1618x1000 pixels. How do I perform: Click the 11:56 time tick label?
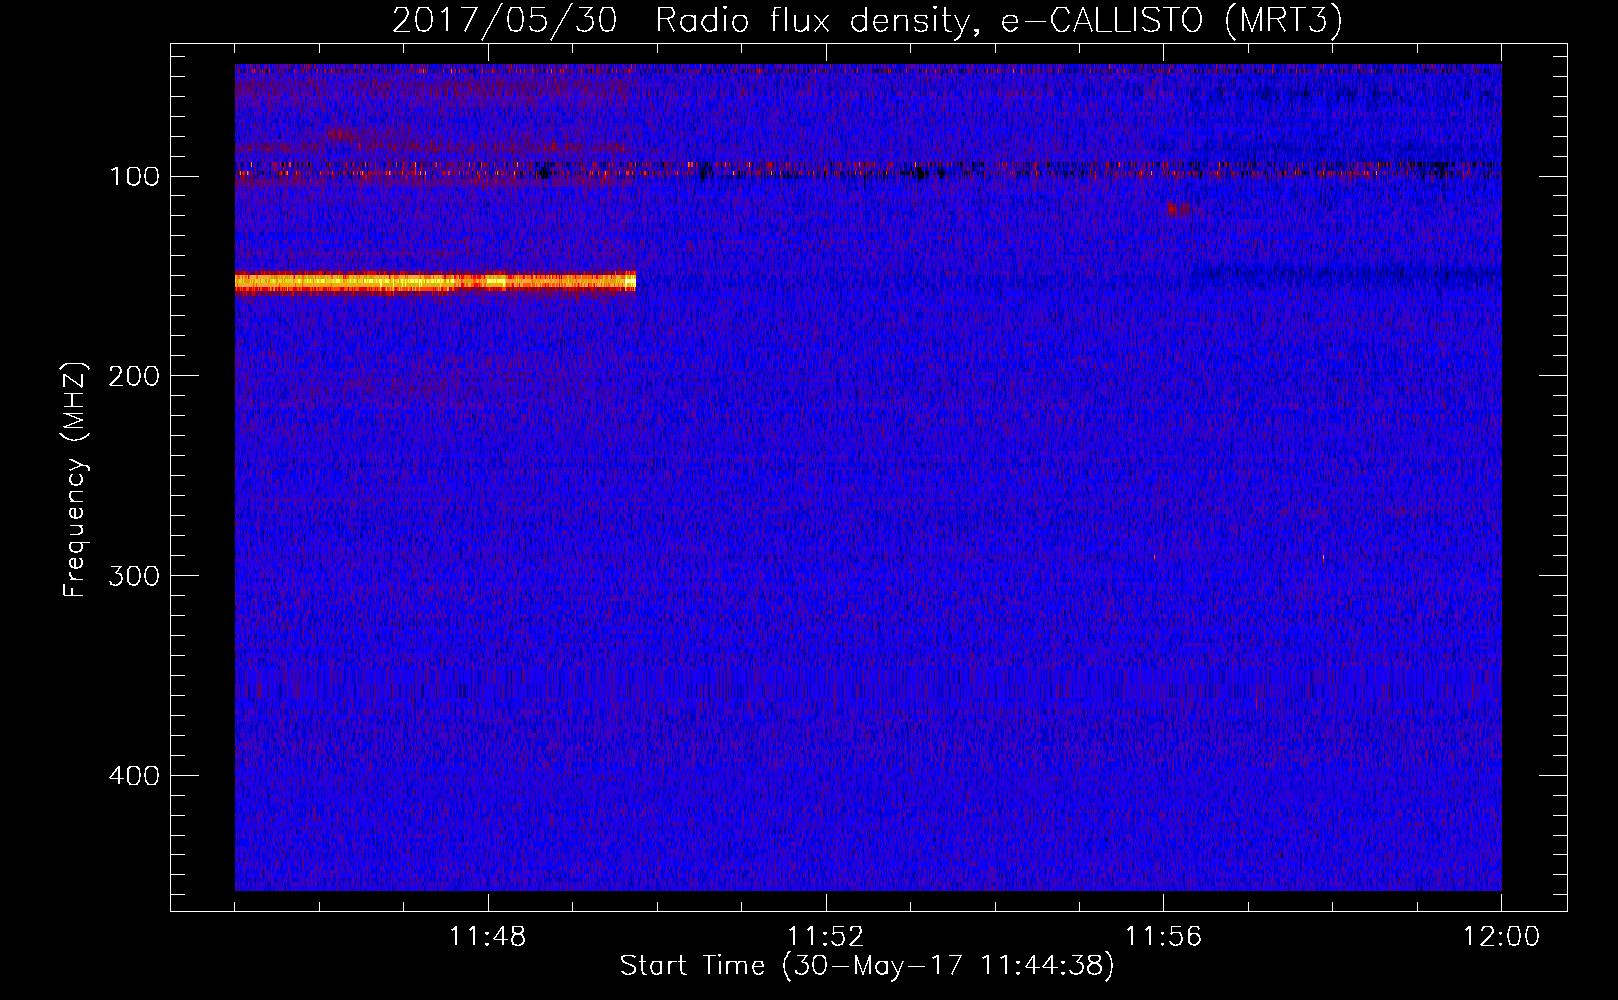tap(1163, 937)
